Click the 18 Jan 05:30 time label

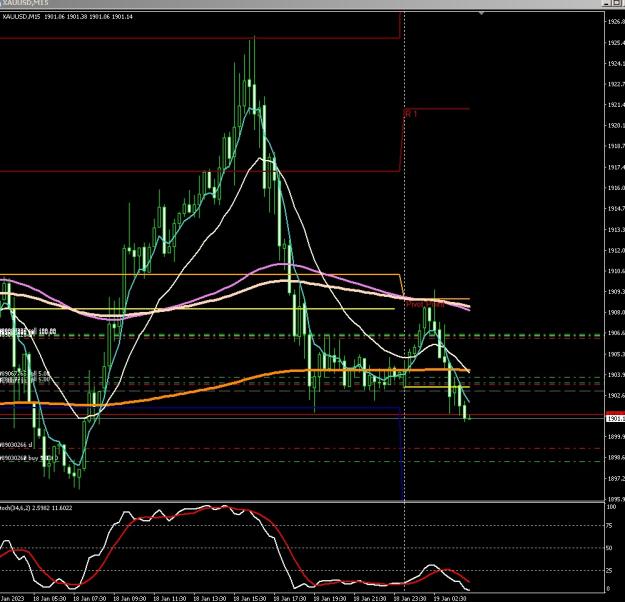[49, 598]
